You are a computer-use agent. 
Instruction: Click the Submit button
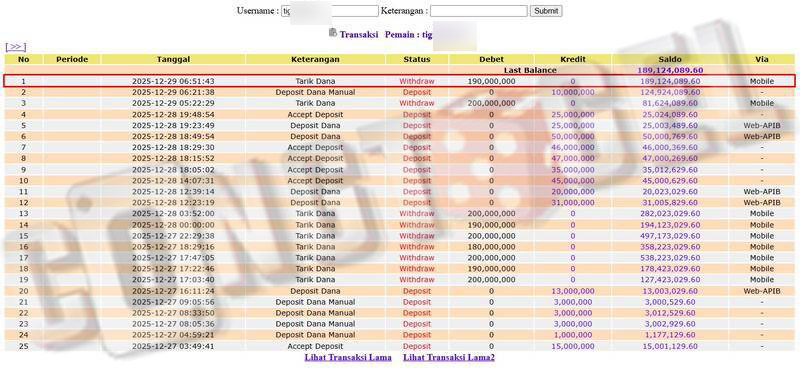(546, 11)
